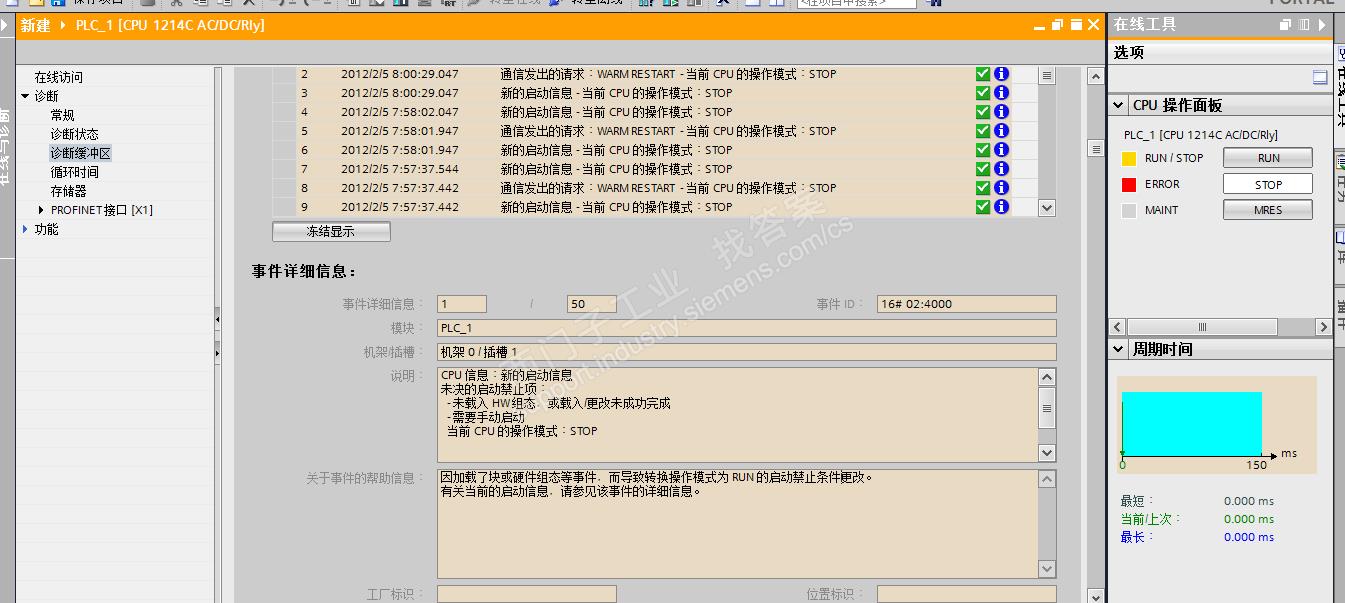Click event table vertical scrollbar thumb
1345x603 pixels.
(1047, 75)
